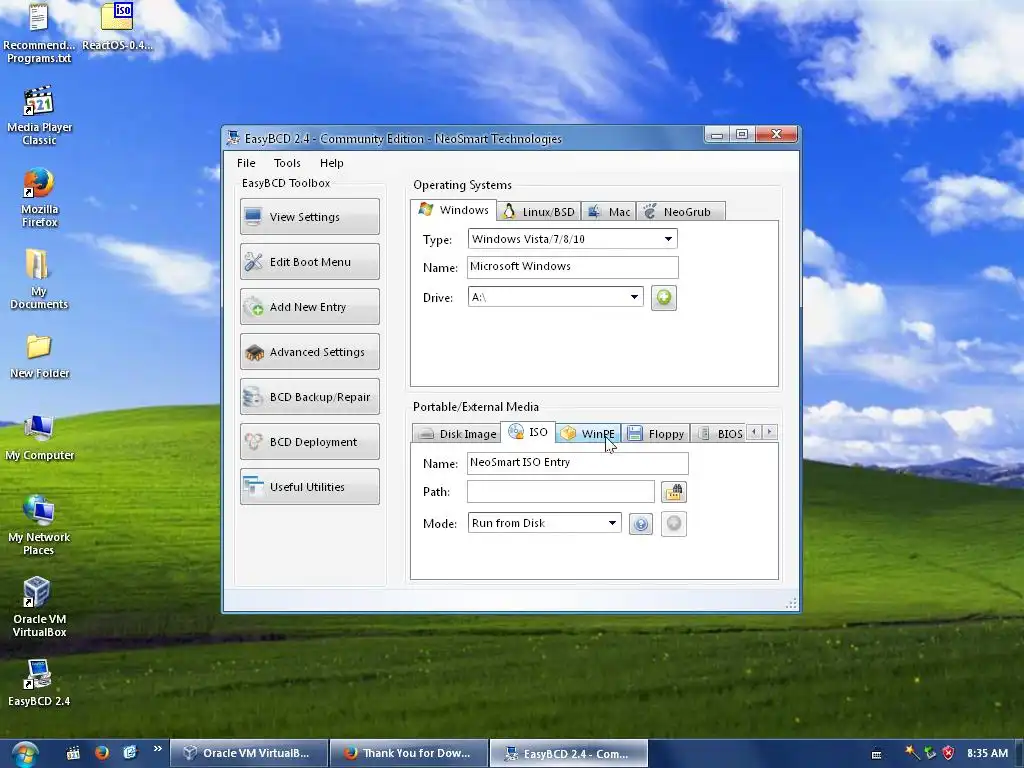1024x768 pixels.
Task: Select My Computer desktop icon
Action: coord(39,438)
